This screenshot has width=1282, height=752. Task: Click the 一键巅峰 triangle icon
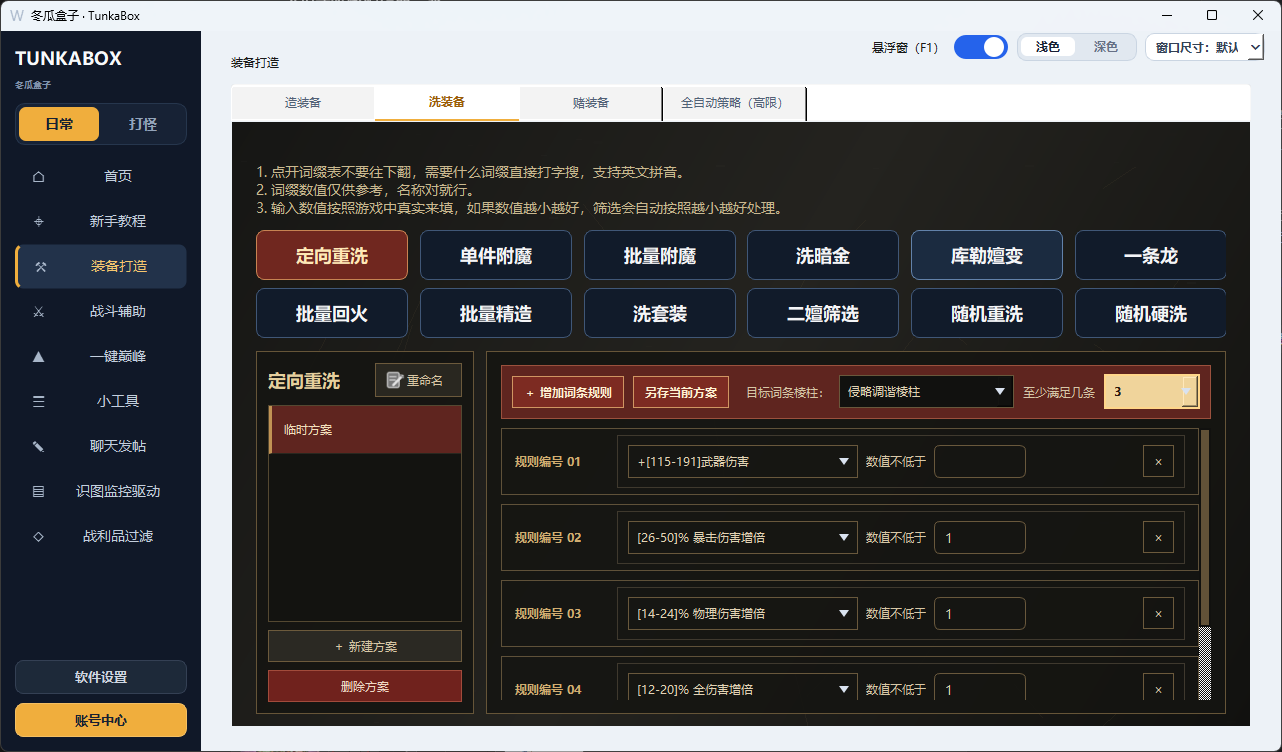click(x=39, y=357)
